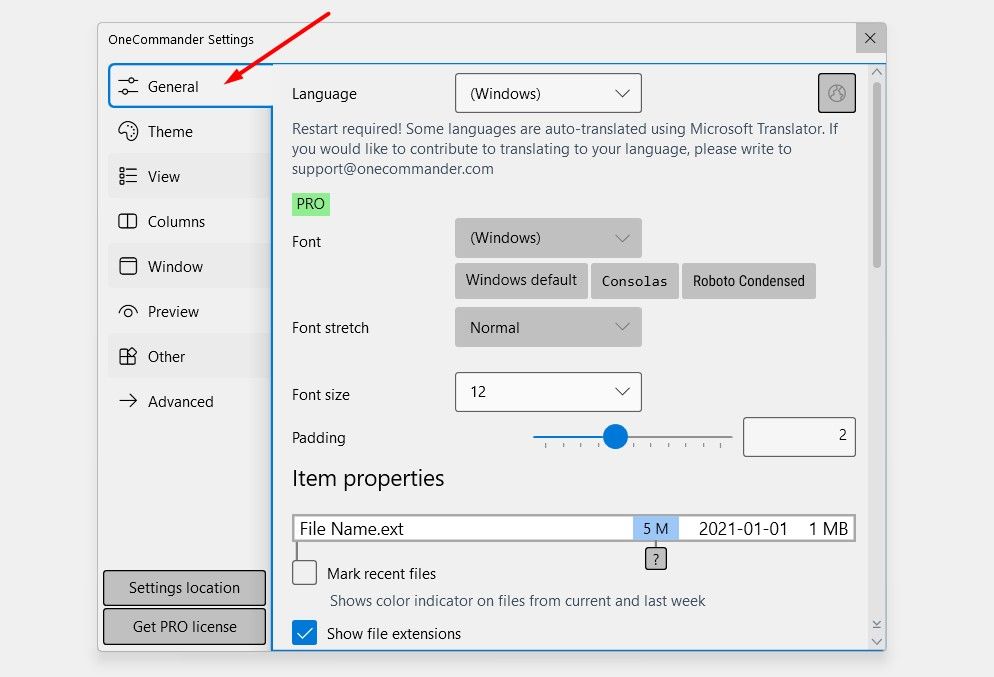This screenshot has width=994, height=677.
Task: Click the Preview eye icon
Action: [x=128, y=311]
